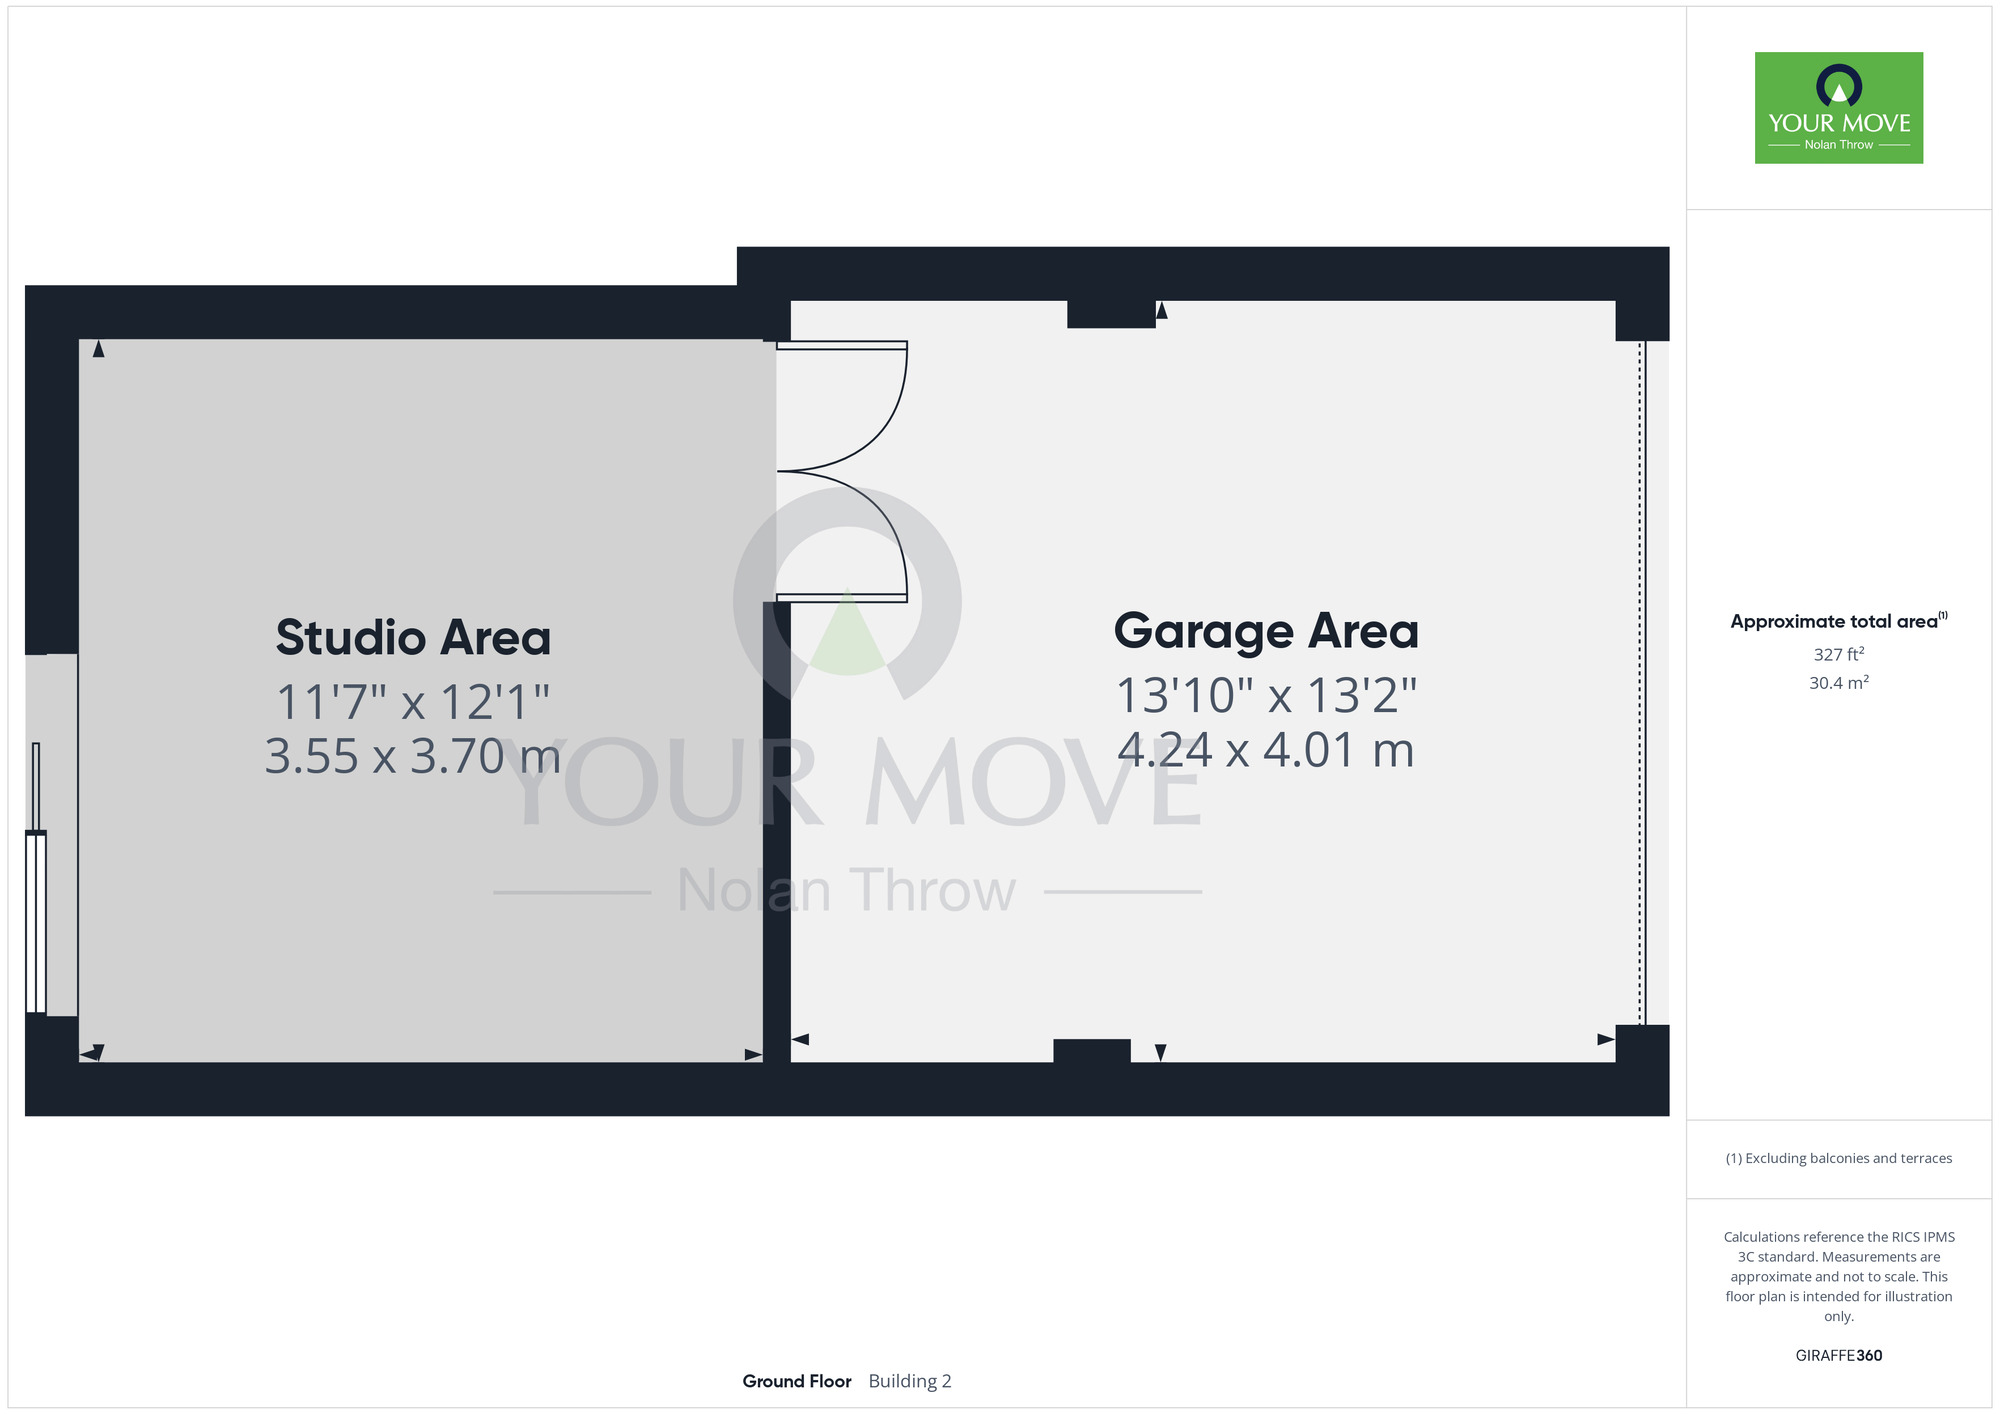The width and height of the screenshot is (2000, 1414).
Task: Click the Studio Area room label
Action: tap(413, 638)
